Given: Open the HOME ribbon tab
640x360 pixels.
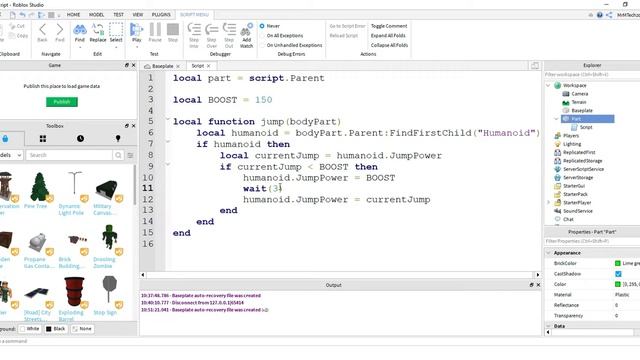Looking at the screenshot, I should [73, 15].
